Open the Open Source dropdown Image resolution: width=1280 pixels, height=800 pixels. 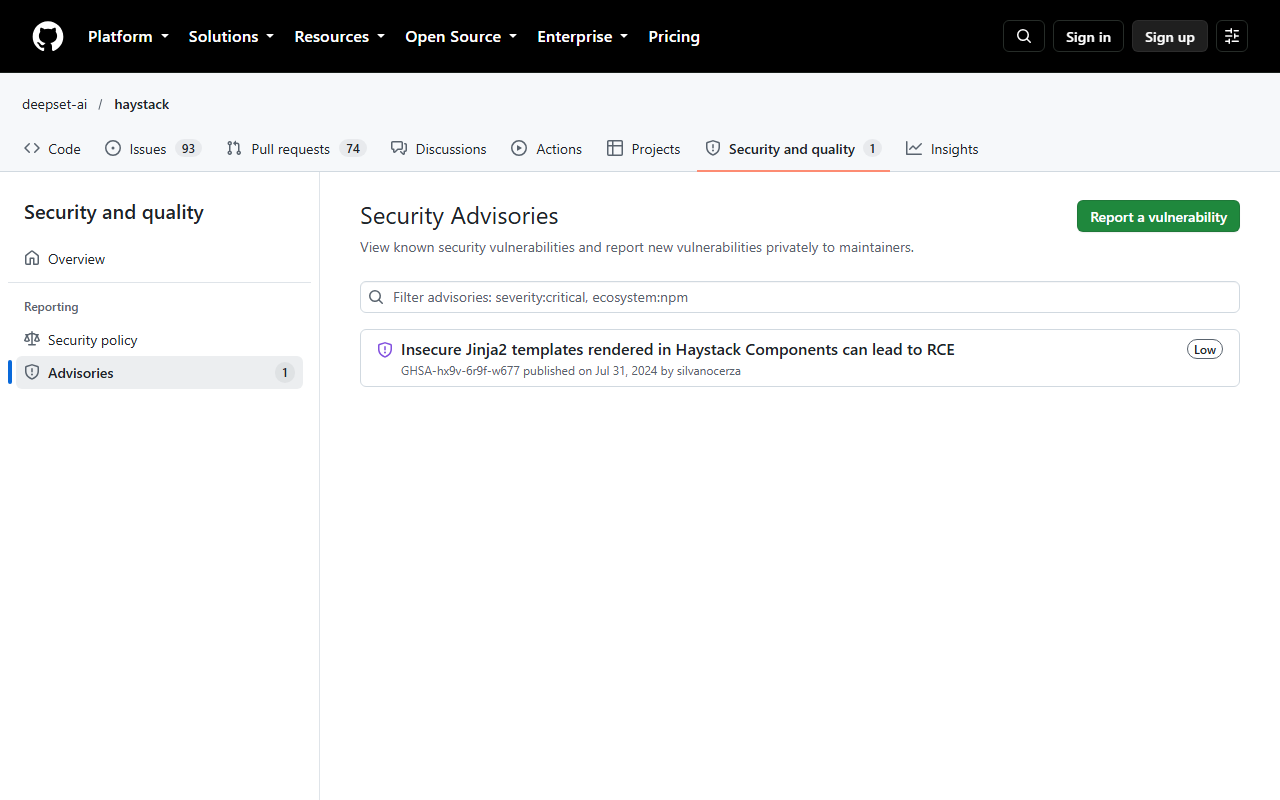461,36
